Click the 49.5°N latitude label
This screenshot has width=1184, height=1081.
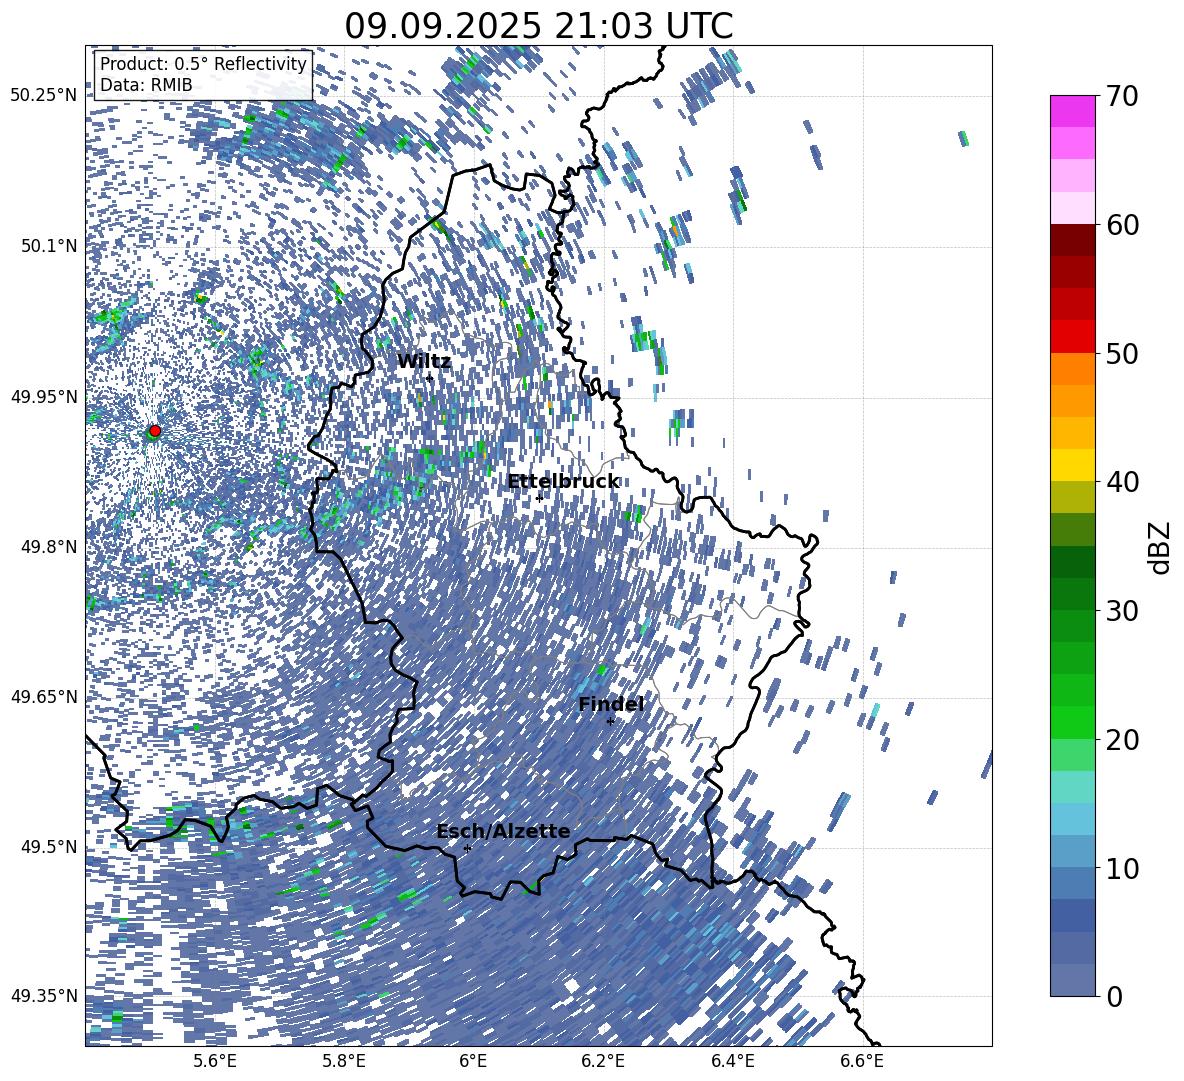coord(48,847)
